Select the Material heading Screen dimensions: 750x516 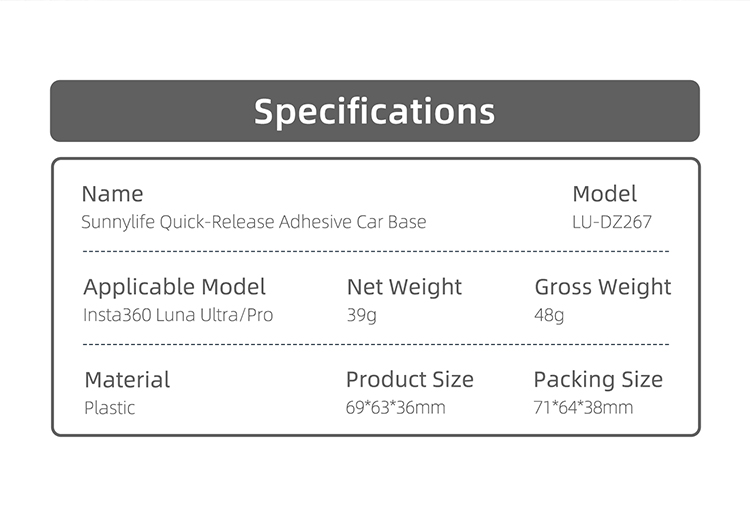click(x=127, y=380)
